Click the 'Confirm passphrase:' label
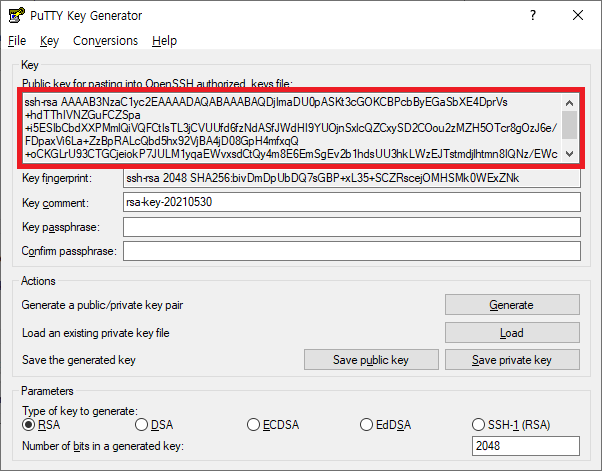602x471 pixels. click(69, 251)
